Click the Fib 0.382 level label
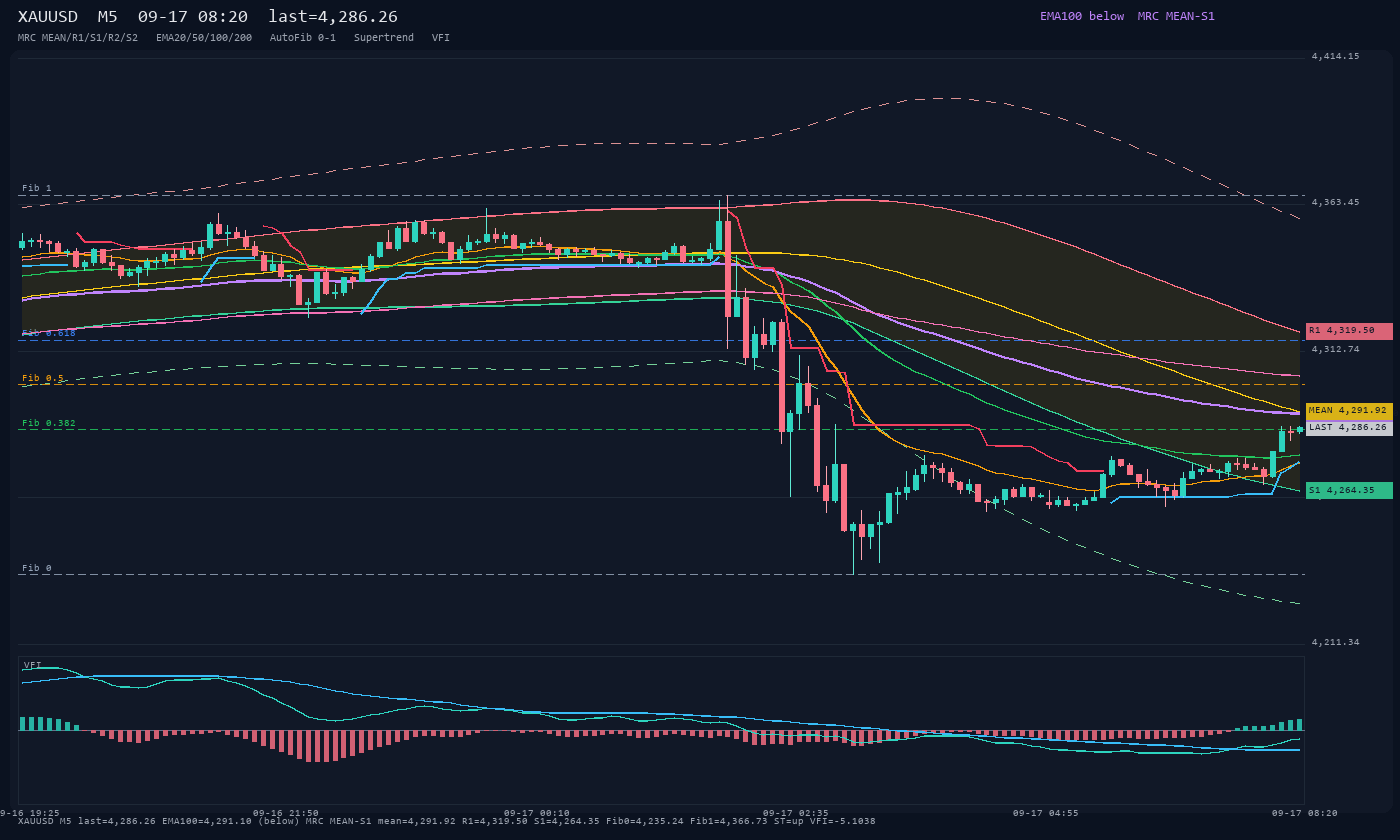 [x=49, y=423]
